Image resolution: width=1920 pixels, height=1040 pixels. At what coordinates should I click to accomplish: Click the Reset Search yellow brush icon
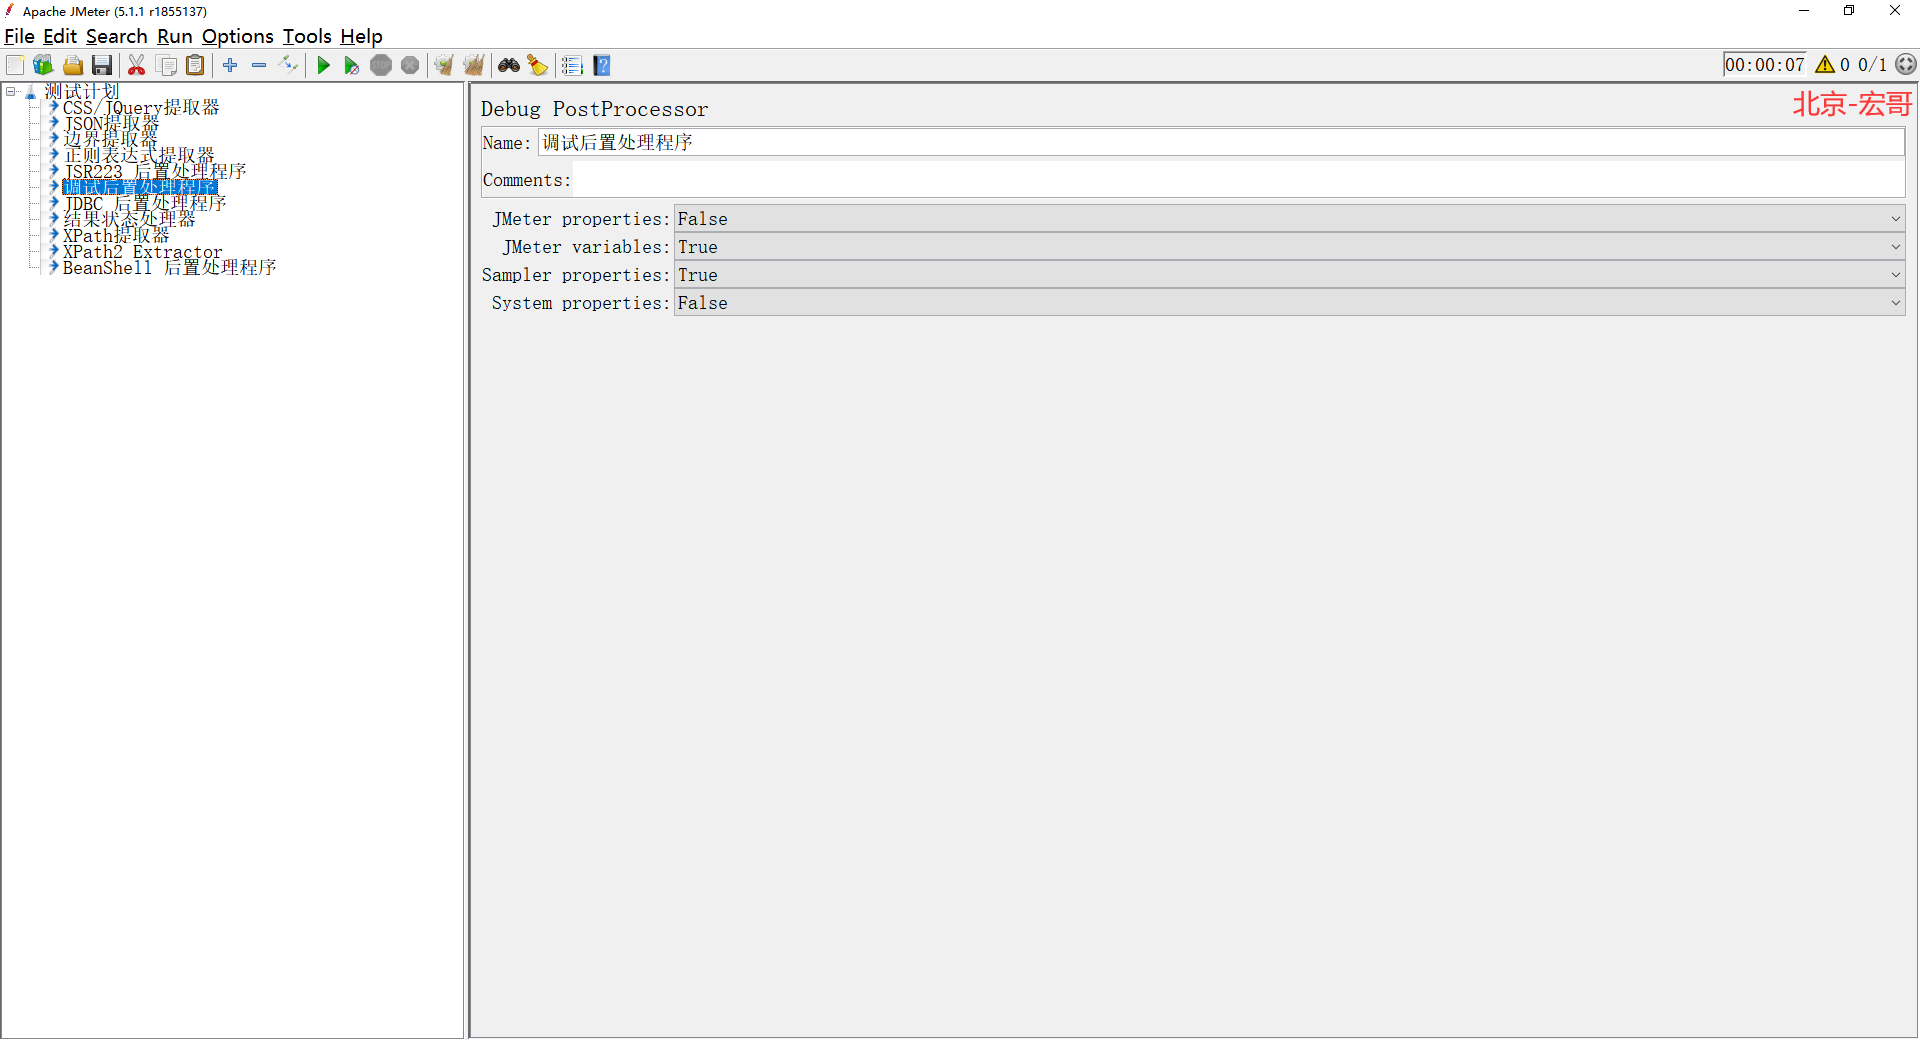(538, 65)
